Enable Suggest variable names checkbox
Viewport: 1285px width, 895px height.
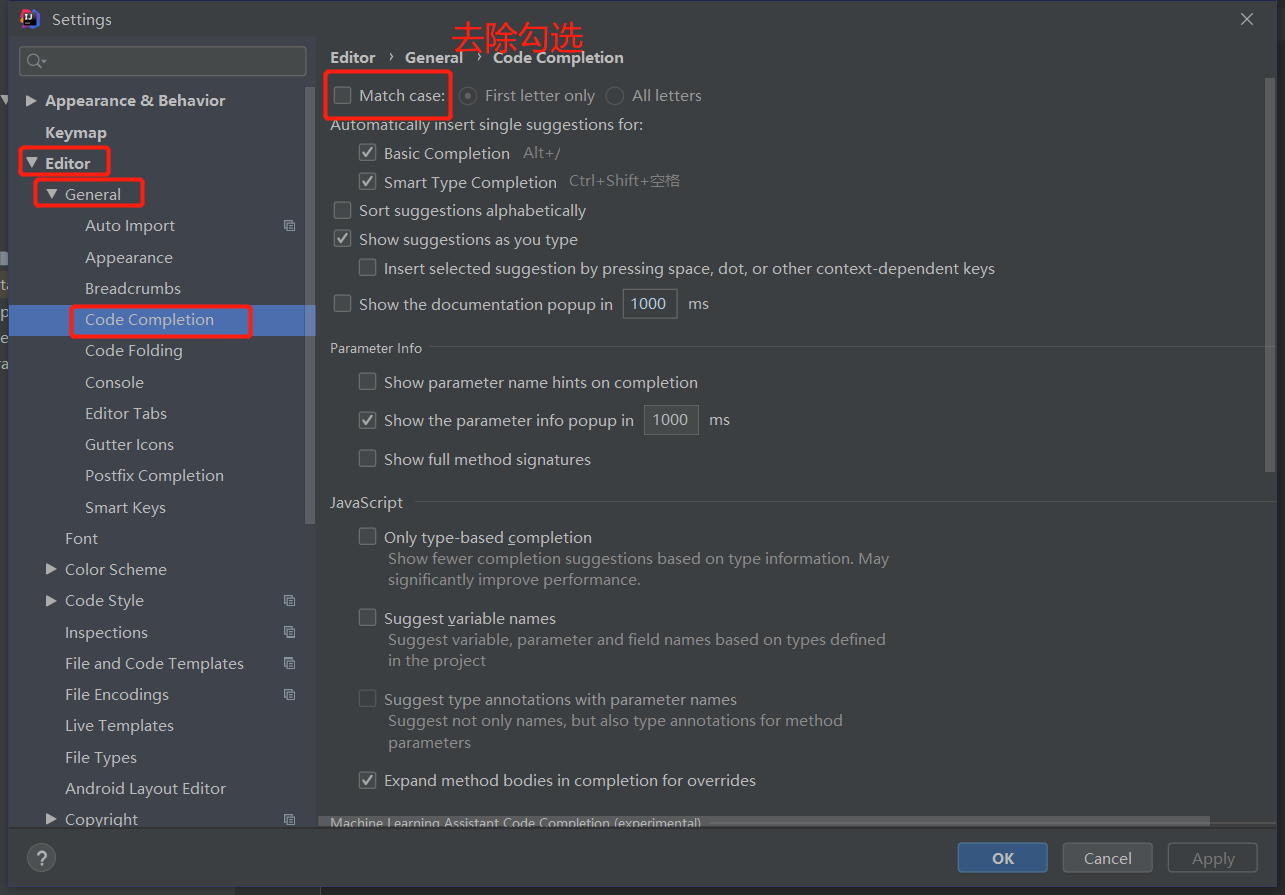[x=368, y=618]
